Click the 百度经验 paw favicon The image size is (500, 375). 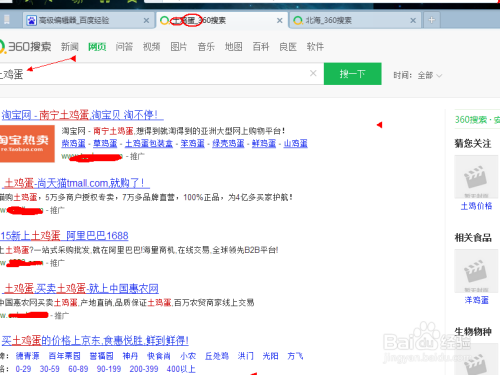tap(31, 21)
